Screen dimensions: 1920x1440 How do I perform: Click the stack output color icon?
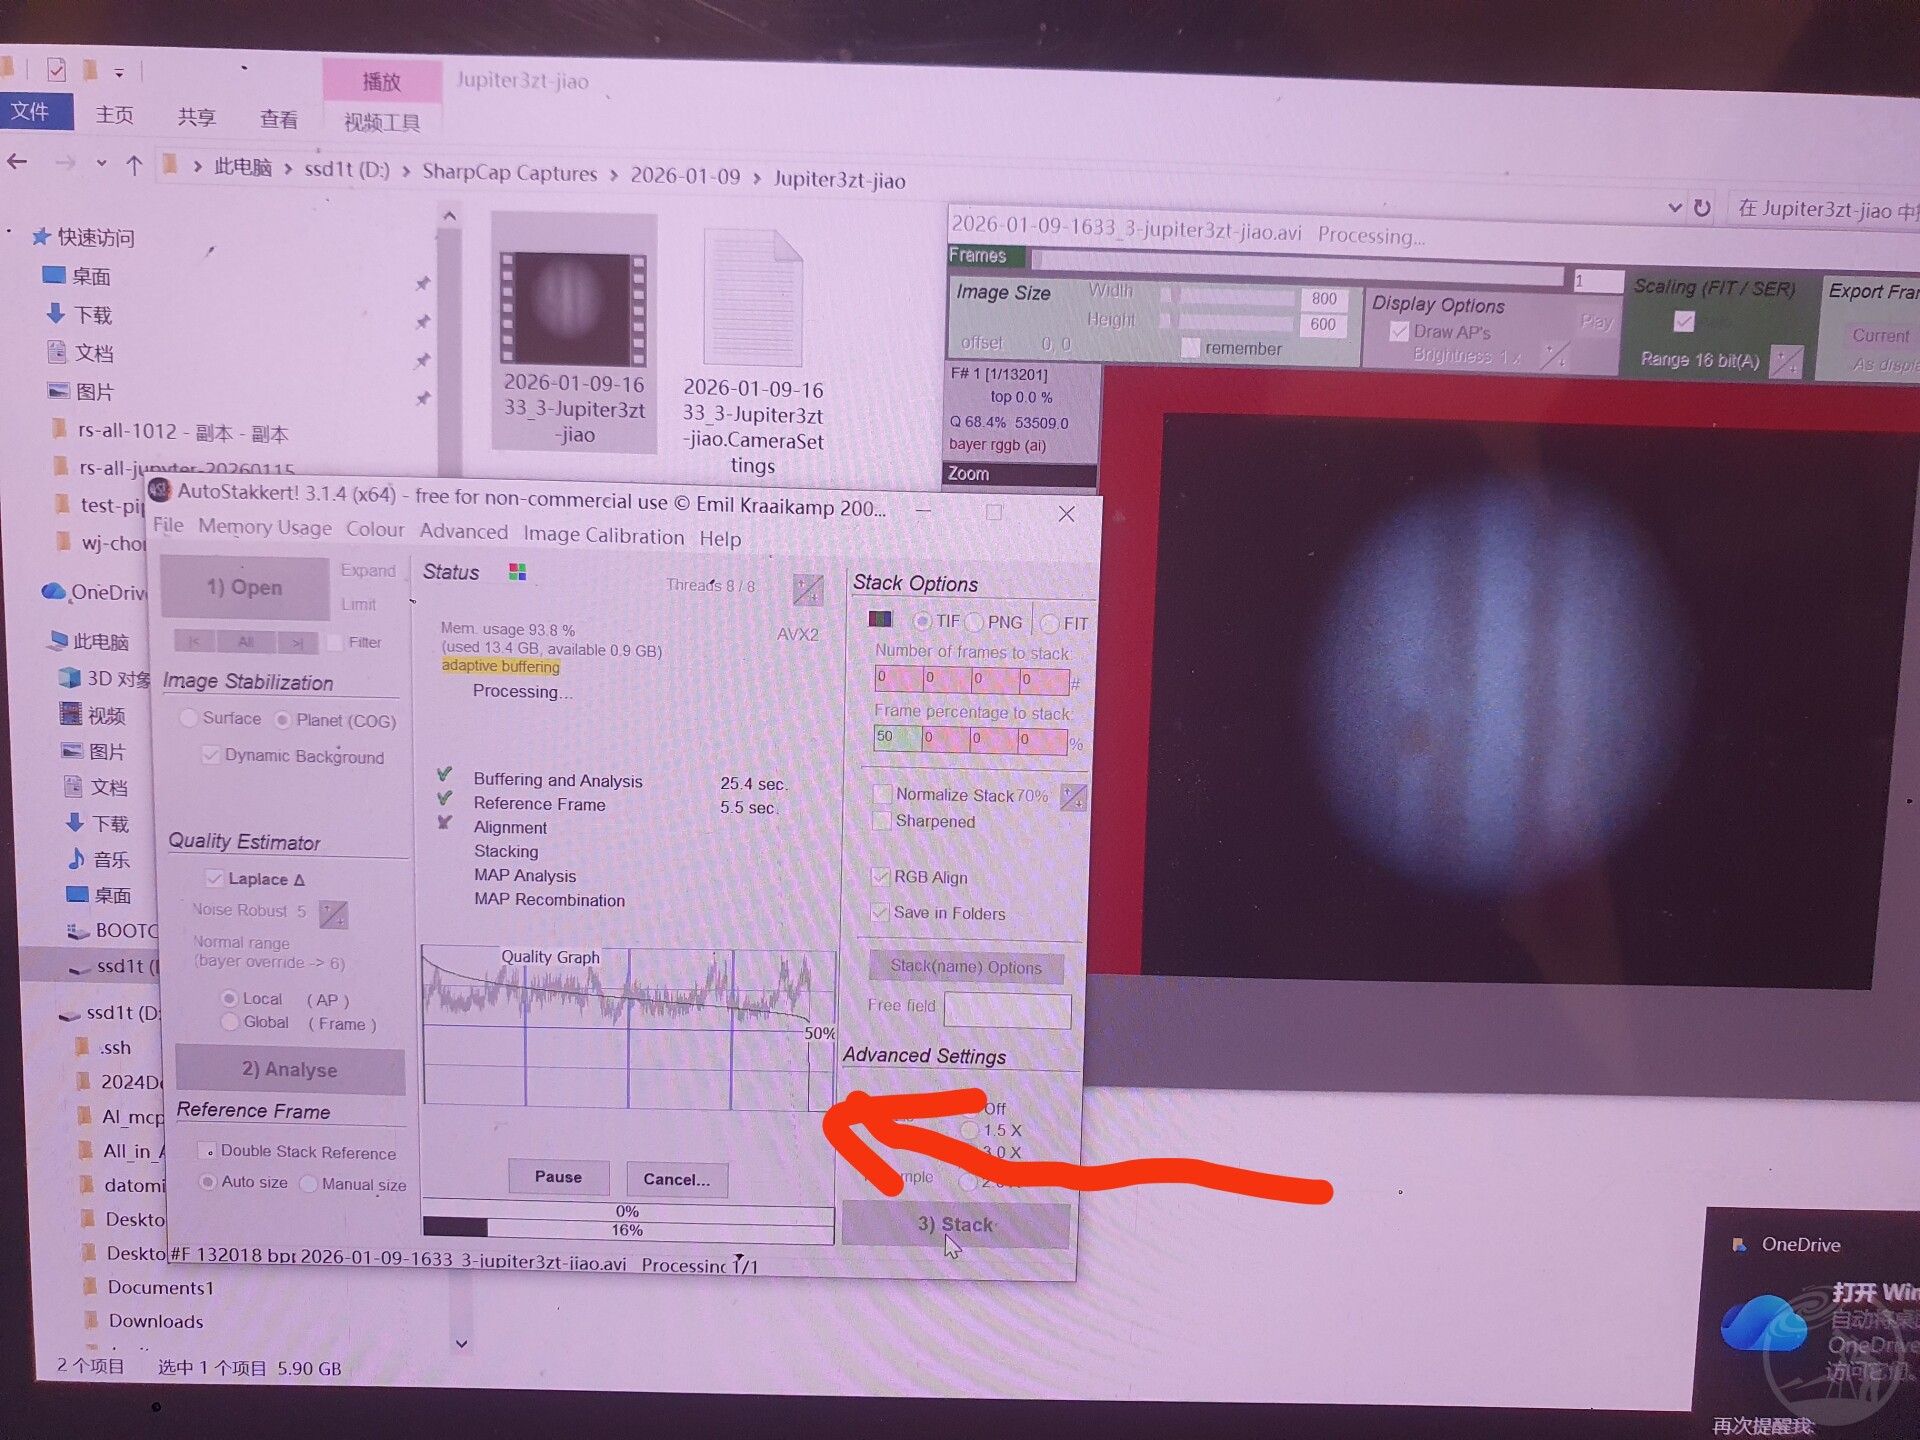[x=880, y=619]
